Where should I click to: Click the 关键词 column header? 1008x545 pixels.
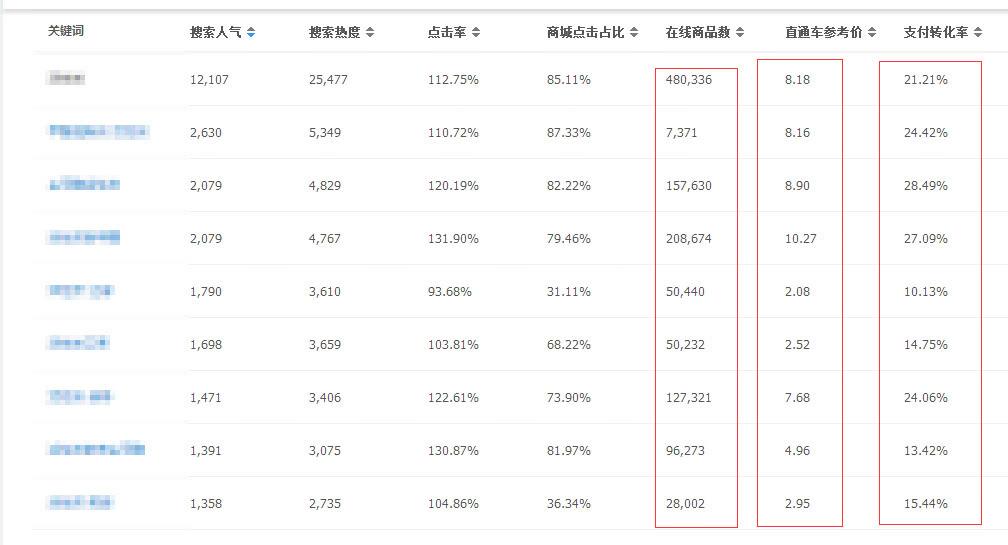66,32
